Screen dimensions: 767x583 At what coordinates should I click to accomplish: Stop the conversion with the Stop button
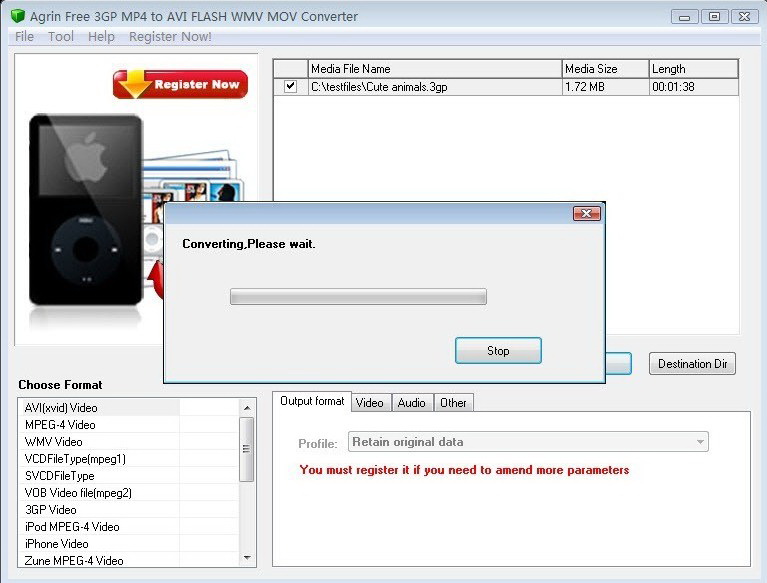[498, 351]
